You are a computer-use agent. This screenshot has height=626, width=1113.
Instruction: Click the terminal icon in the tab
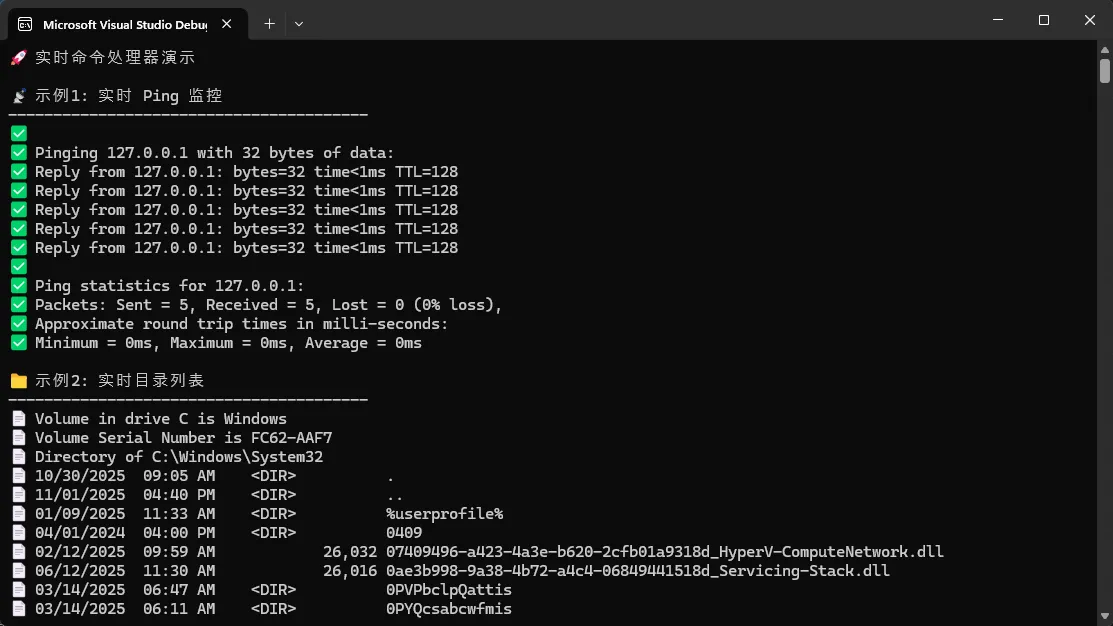[24, 23]
